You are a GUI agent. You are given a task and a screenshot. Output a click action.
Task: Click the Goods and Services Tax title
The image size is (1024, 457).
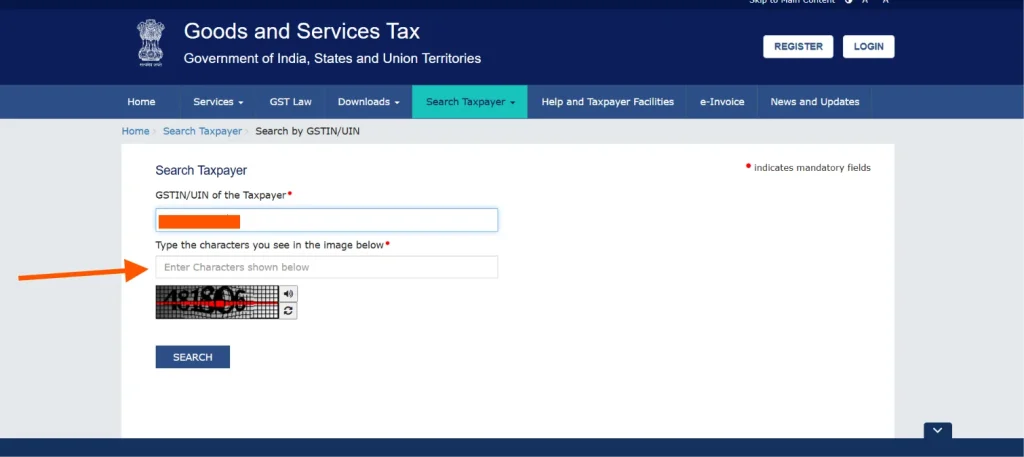(x=302, y=31)
